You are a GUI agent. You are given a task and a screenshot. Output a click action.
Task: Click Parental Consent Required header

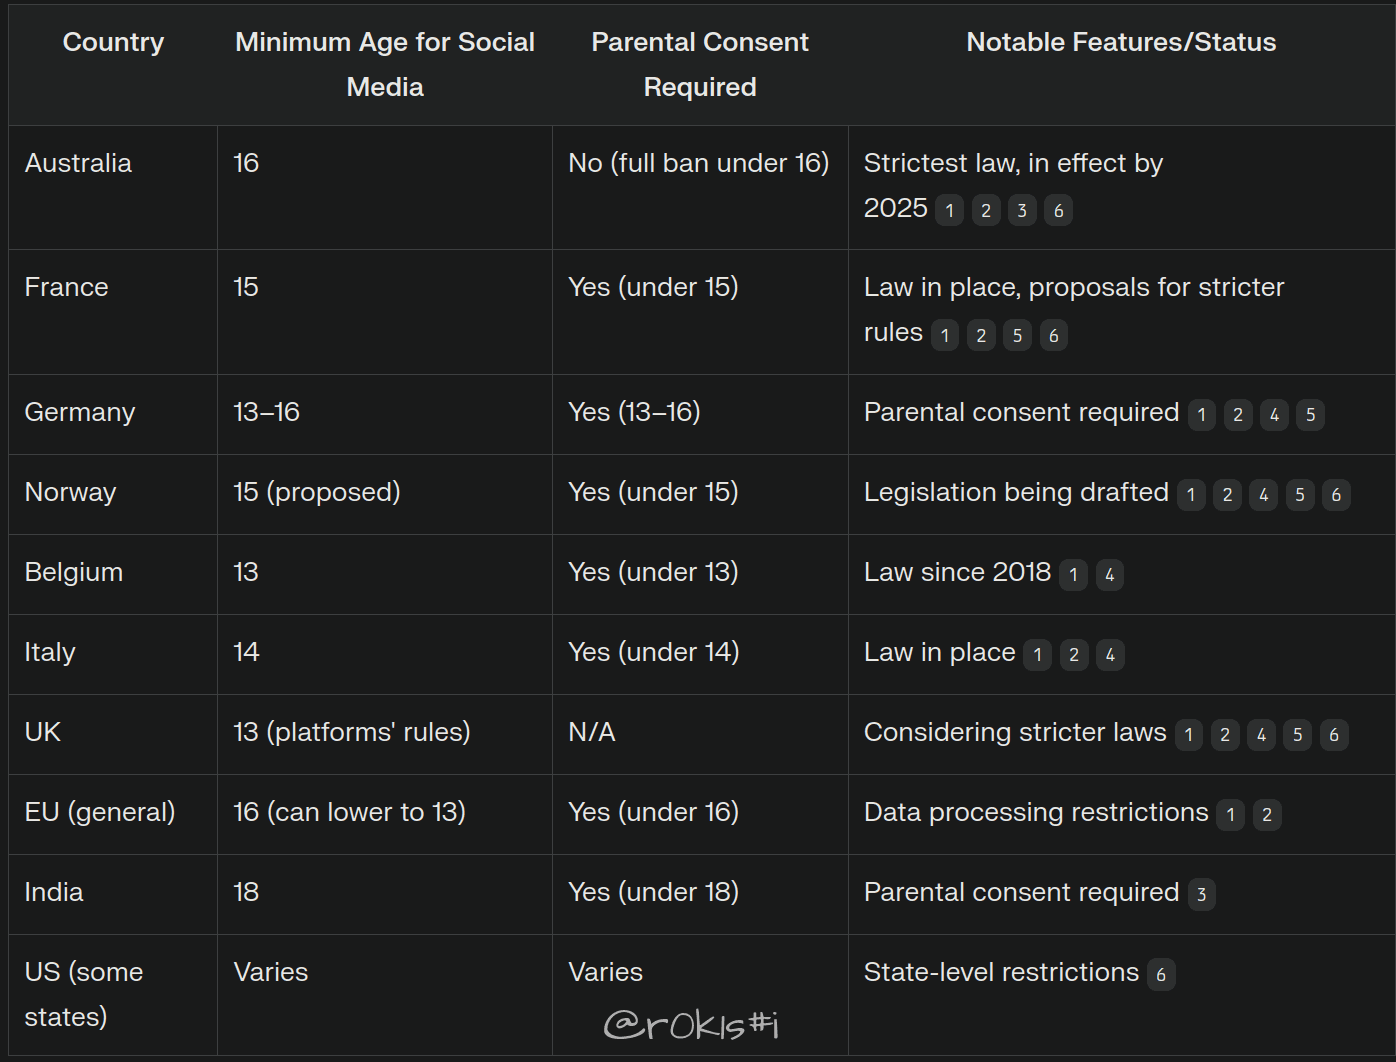(x=700, y=64)
